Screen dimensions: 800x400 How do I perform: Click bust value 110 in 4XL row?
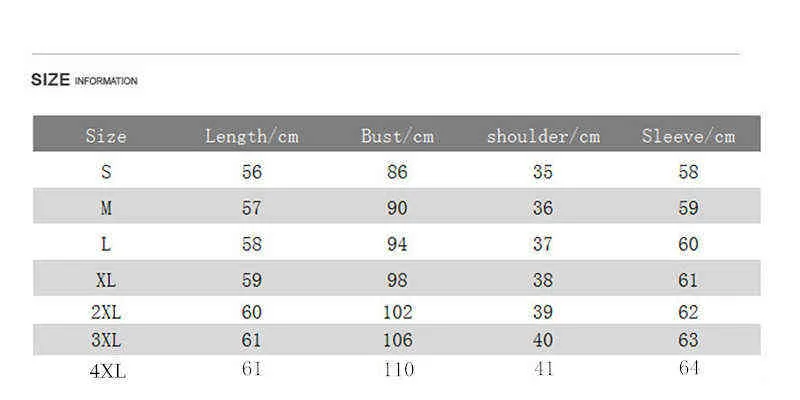(x=397, y=369)
